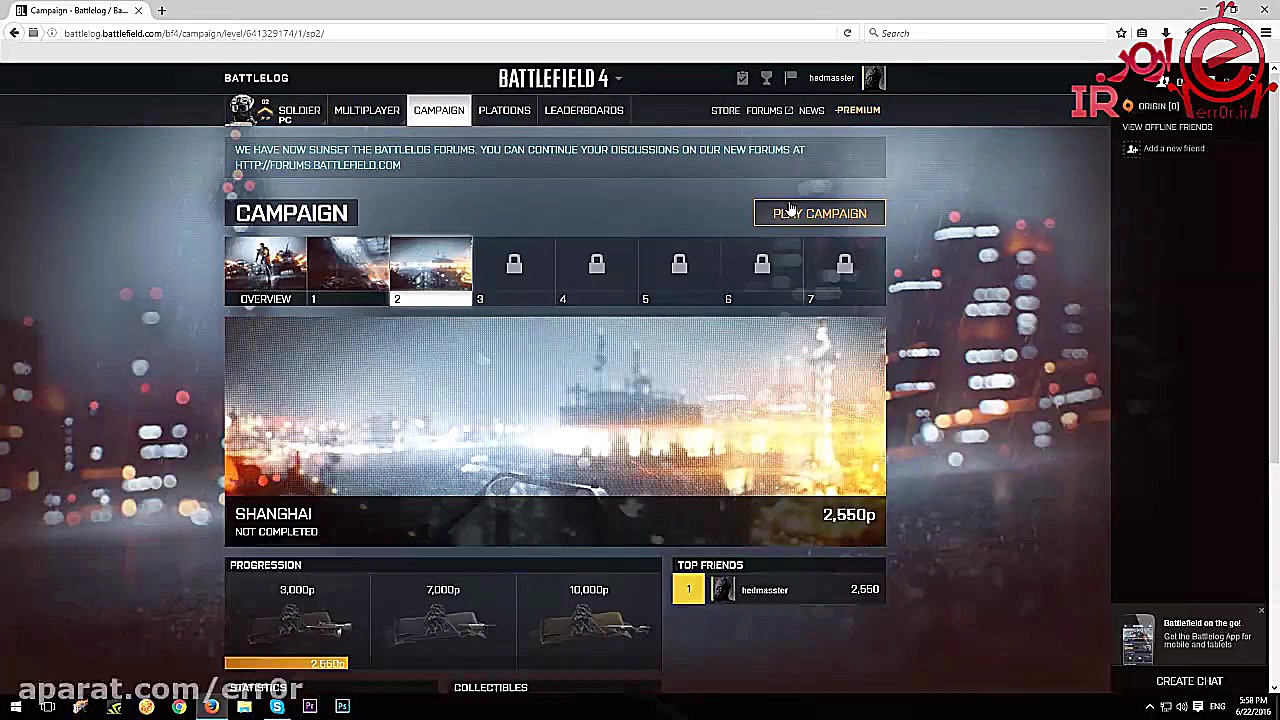Click the browser back arrow

pos(14,33)
